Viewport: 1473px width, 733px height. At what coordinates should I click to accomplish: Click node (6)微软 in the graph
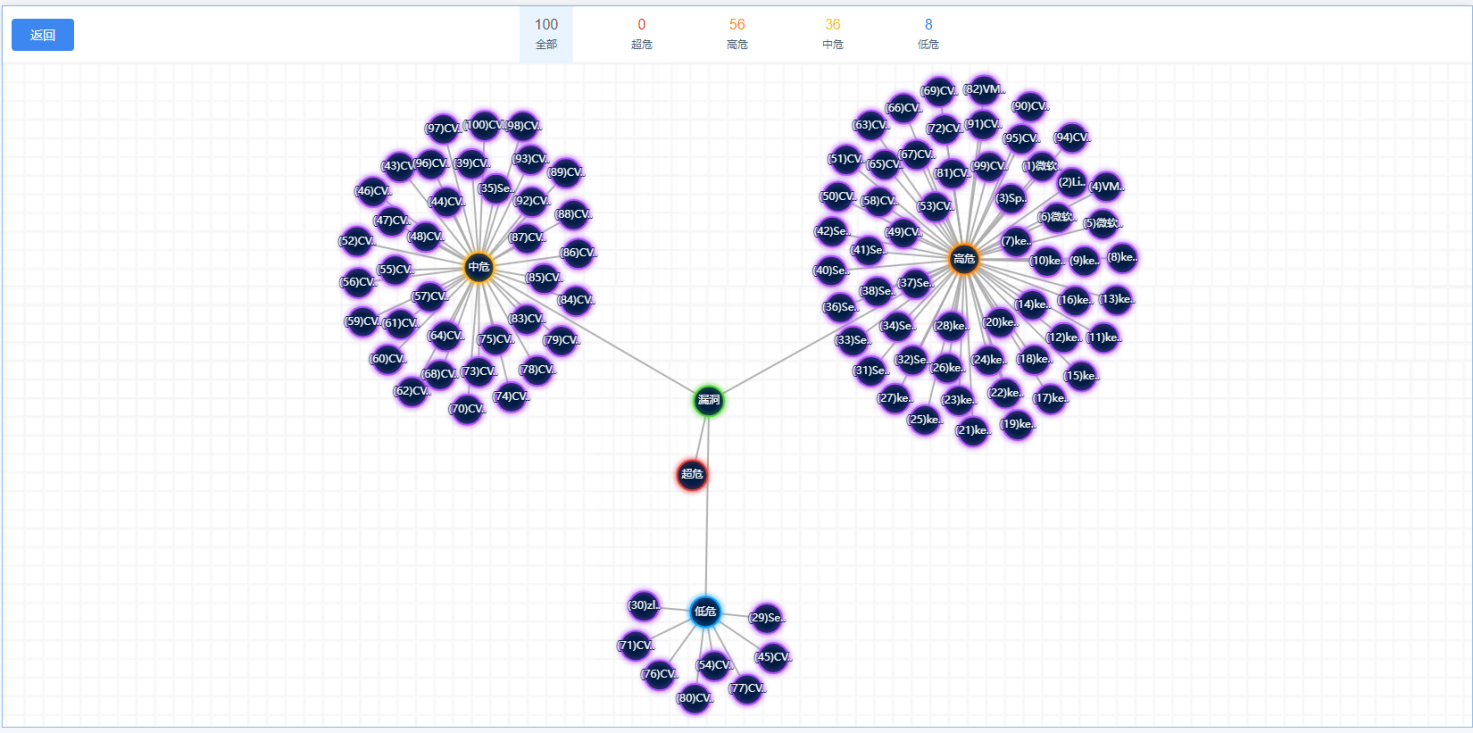click(1055, 217)
